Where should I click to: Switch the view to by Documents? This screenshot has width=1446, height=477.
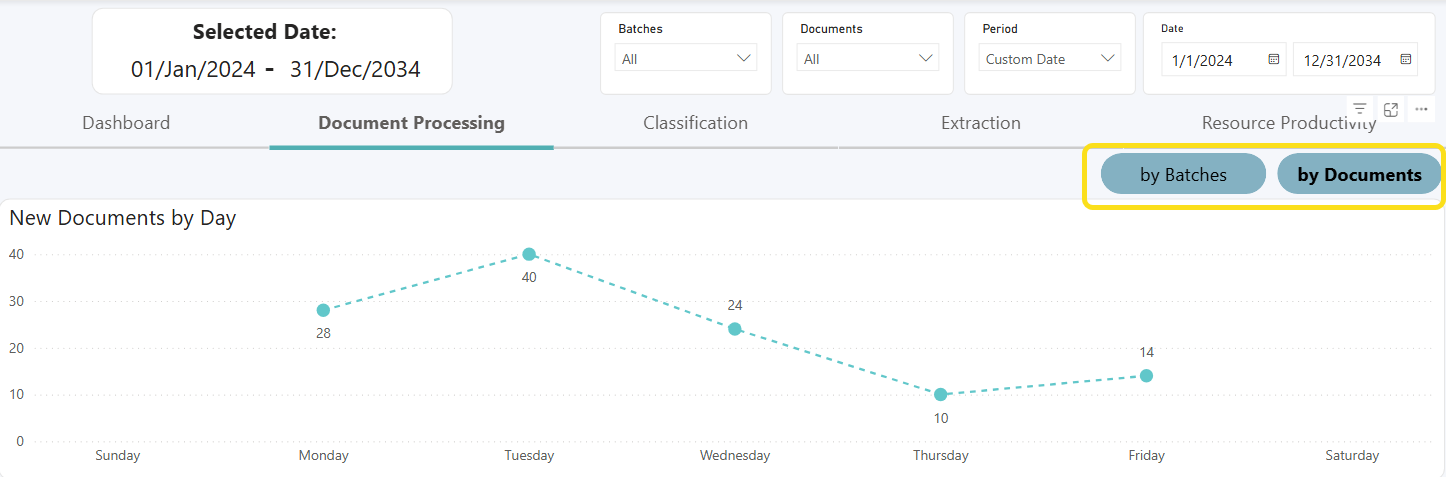click(1359, 175)
